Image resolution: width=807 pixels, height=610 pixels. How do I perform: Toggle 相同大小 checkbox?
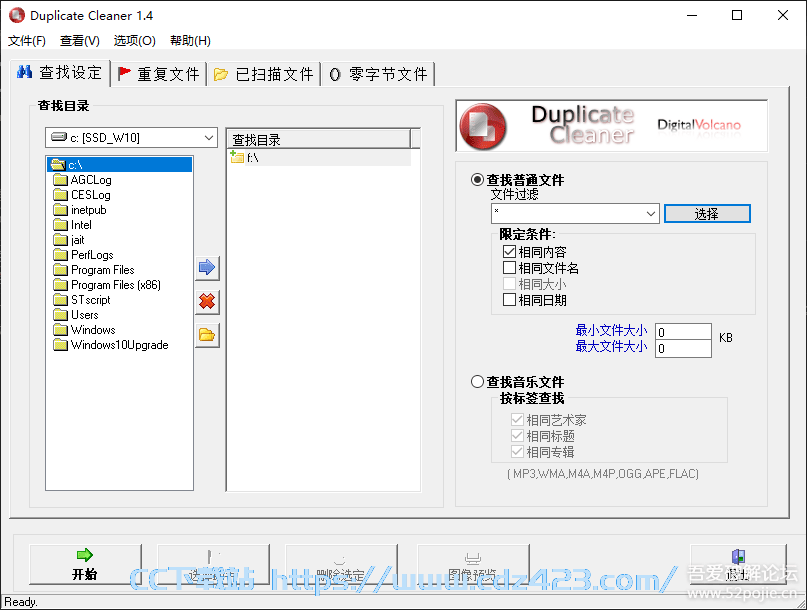coord(509,284)
